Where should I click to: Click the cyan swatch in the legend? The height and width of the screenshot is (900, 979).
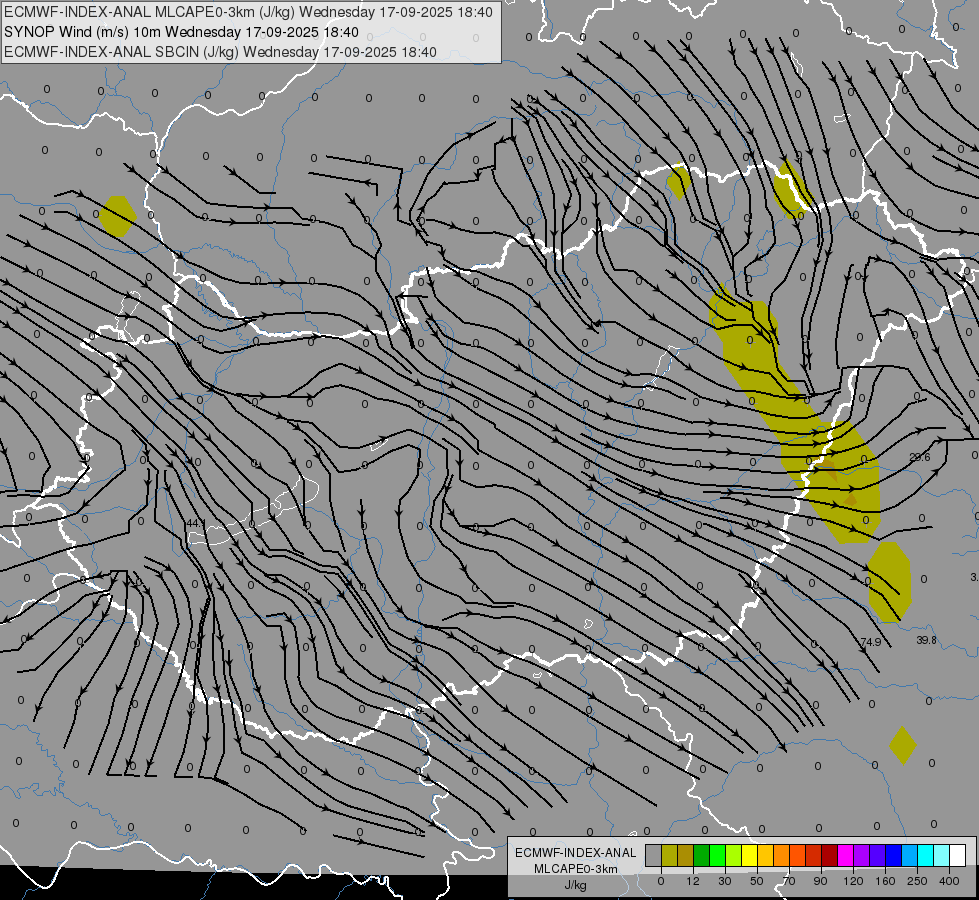coord(925,855)
